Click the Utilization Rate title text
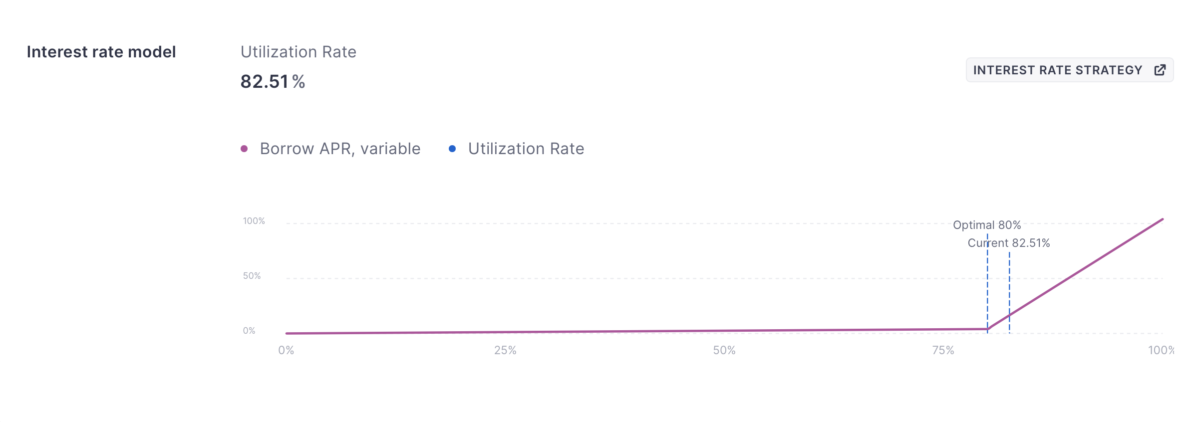Screen dimensions: 1200x422 298,52
